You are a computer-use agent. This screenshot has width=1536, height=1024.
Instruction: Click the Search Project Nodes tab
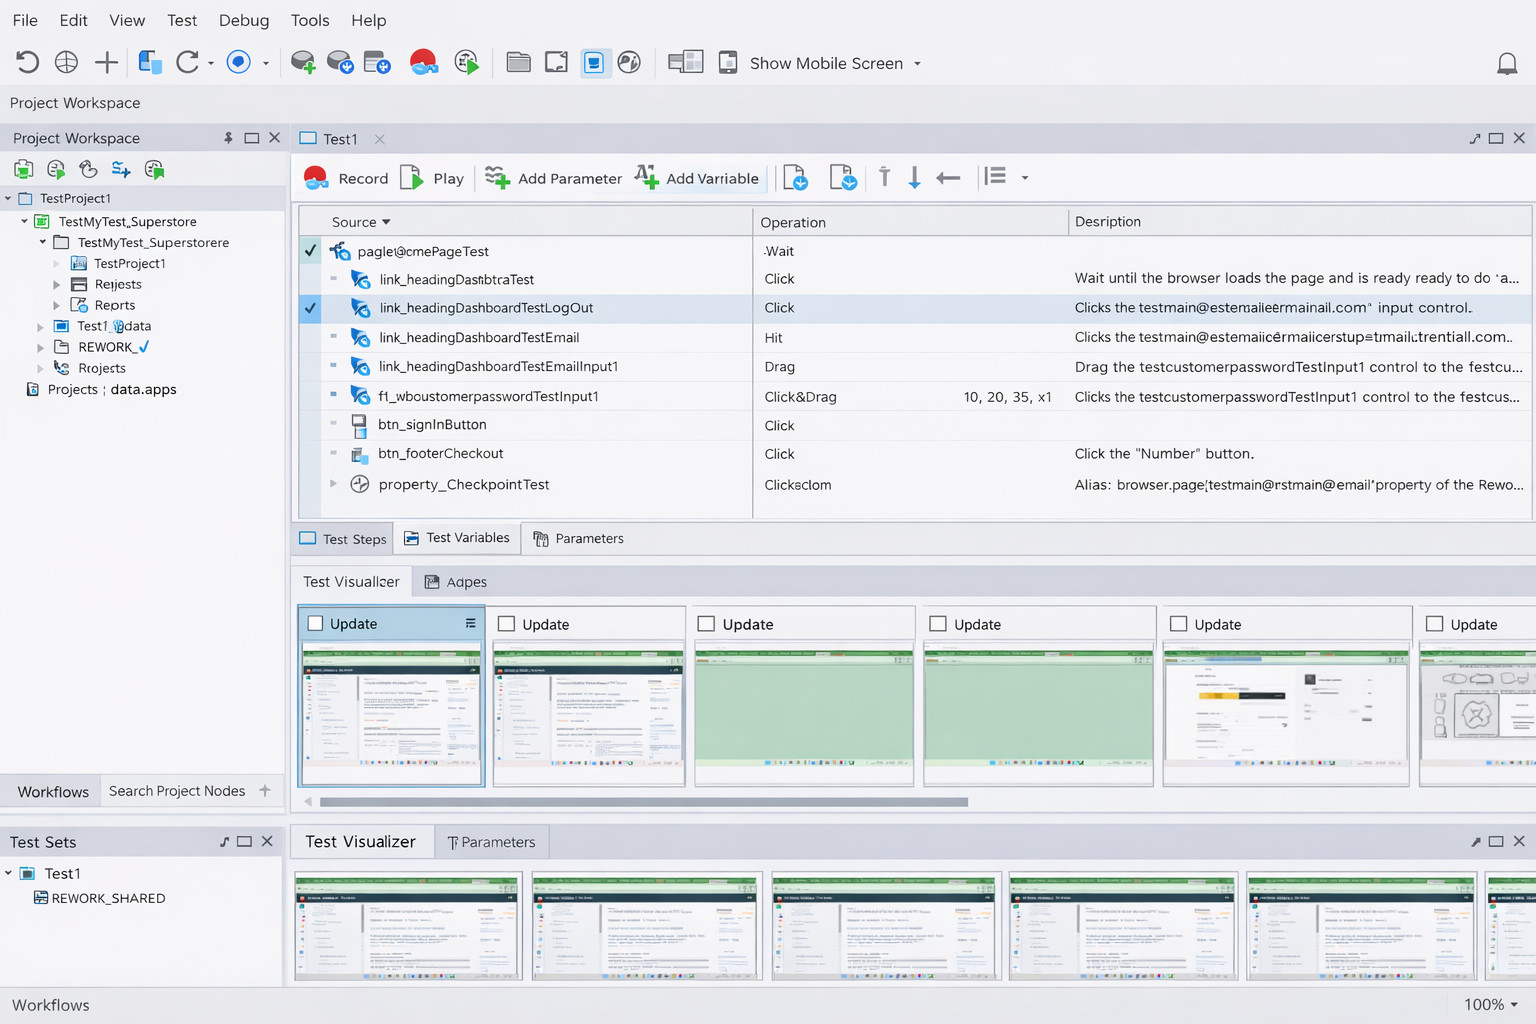[177, 791]
